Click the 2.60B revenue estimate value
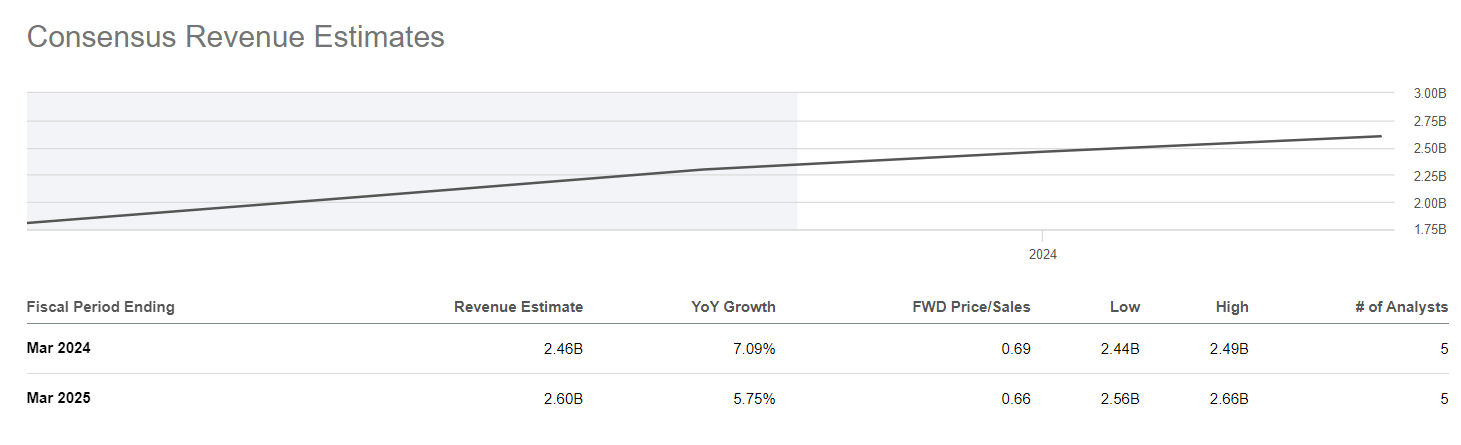The image size is (1461, 445). coord(563,398)
